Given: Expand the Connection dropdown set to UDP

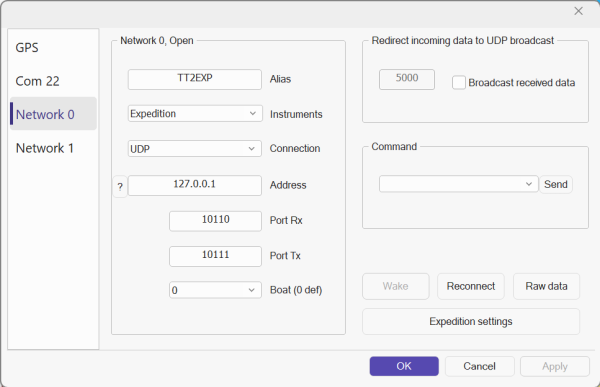Looking at the screenshot, I should [195, 149].
